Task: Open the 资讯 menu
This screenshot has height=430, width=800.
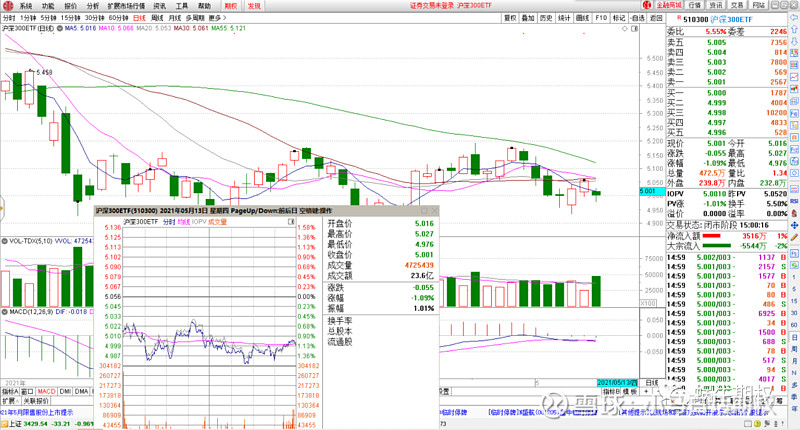Action: (160, 6)
